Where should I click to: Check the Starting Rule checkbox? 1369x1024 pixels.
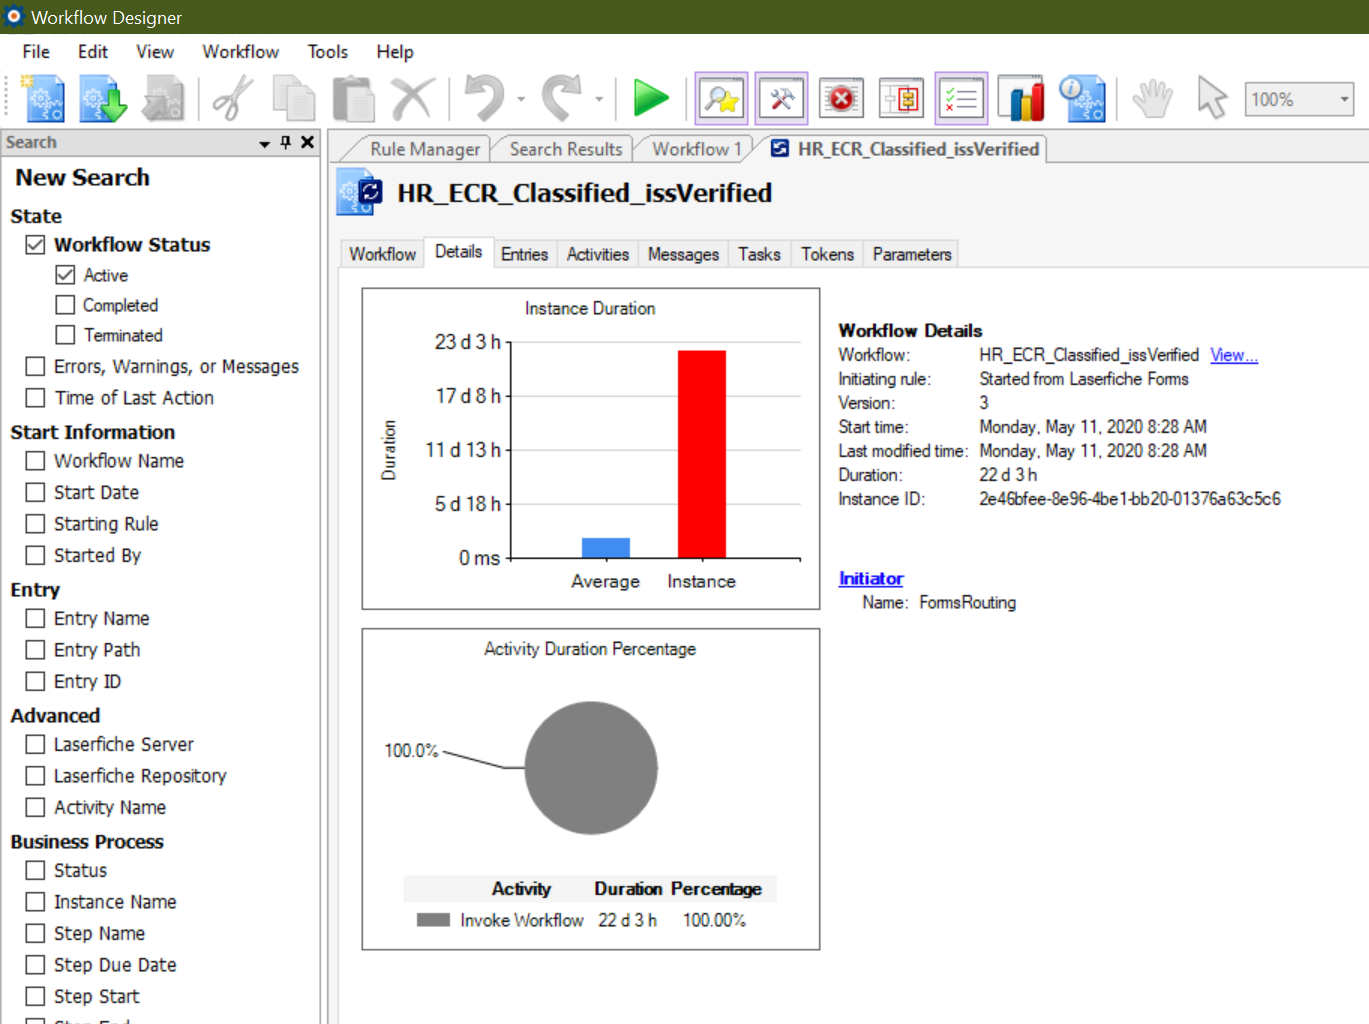click(35, 524)
